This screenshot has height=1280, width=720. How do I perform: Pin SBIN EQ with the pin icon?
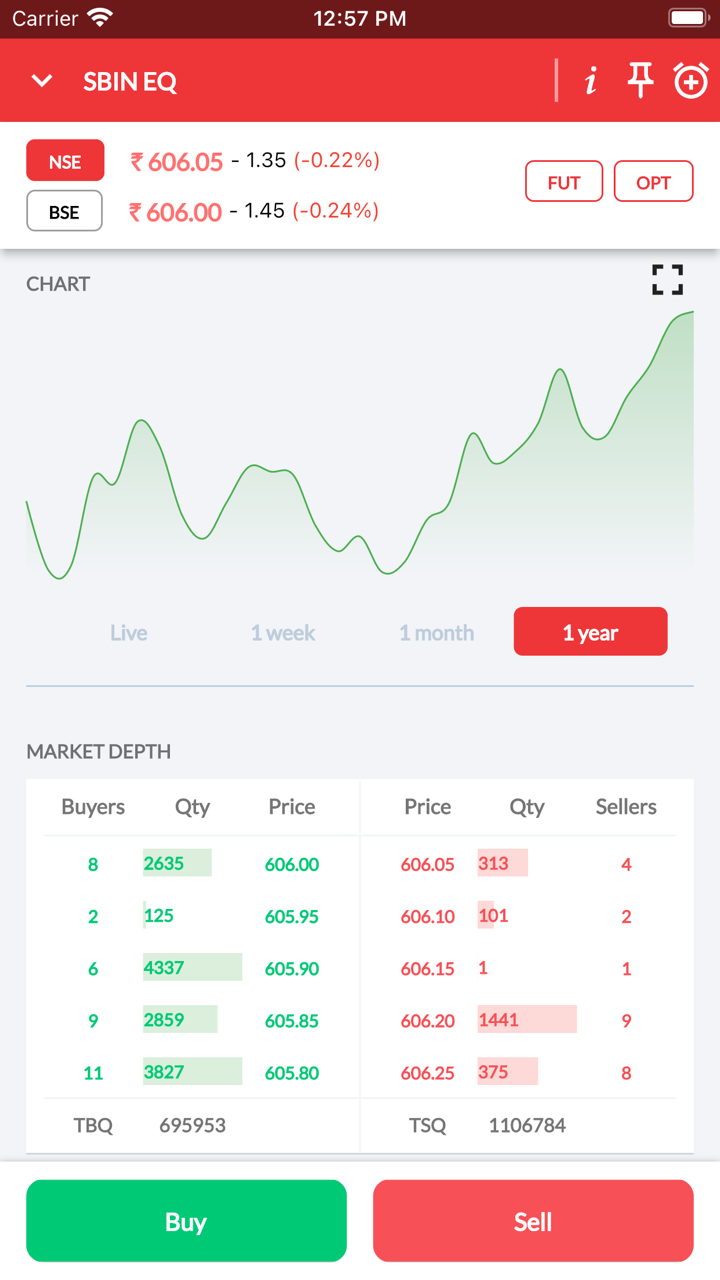coord(640,81)
